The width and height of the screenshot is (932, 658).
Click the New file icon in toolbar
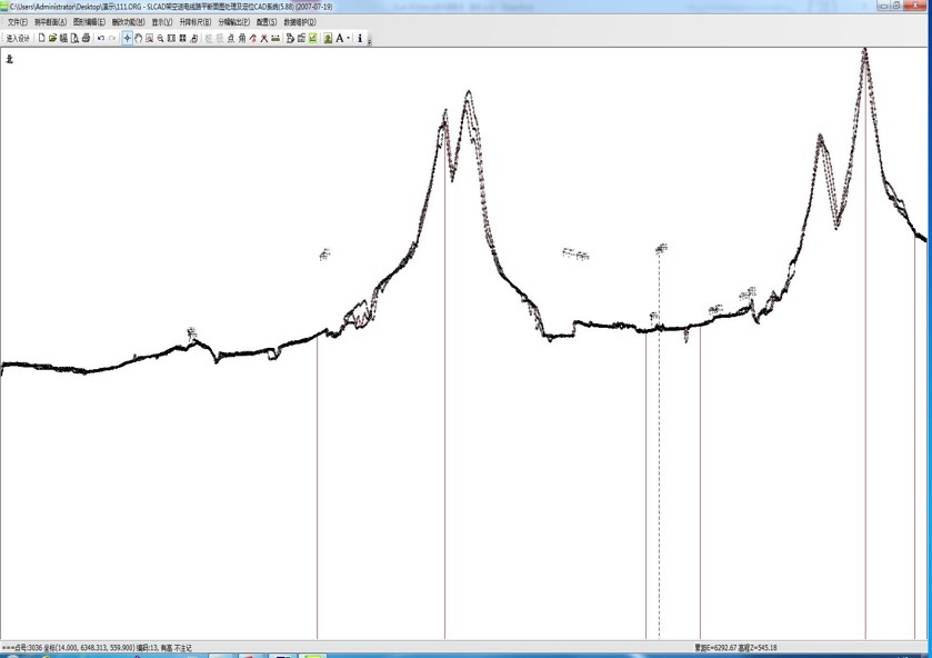(42, 38)
